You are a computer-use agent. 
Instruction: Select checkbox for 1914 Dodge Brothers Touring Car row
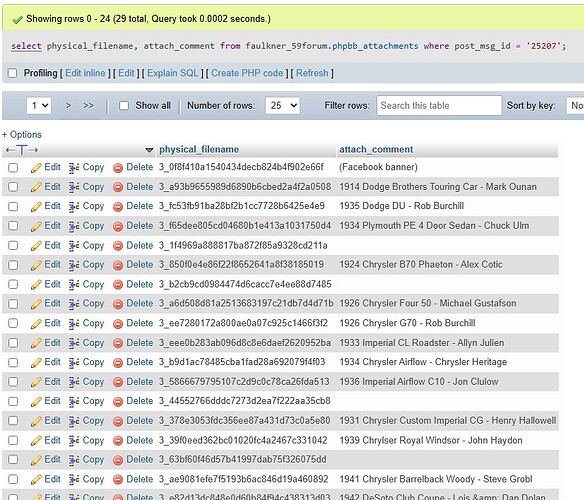(13, 187)
